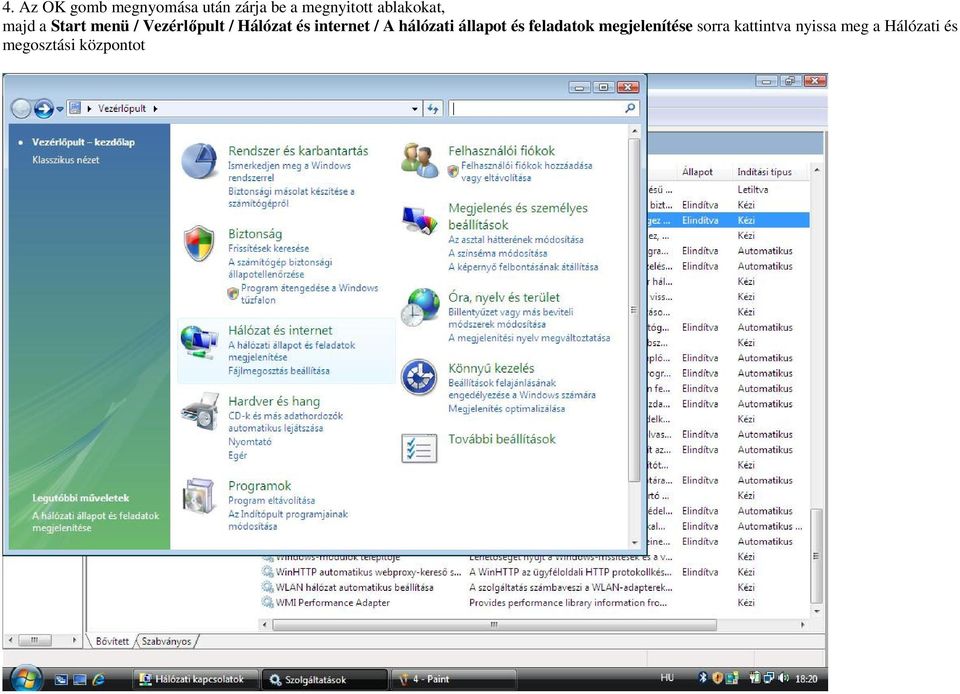The image size is (960, 694).
Task: Click the 18:20 taskbar clock
Action: click(x=806, y=679)
